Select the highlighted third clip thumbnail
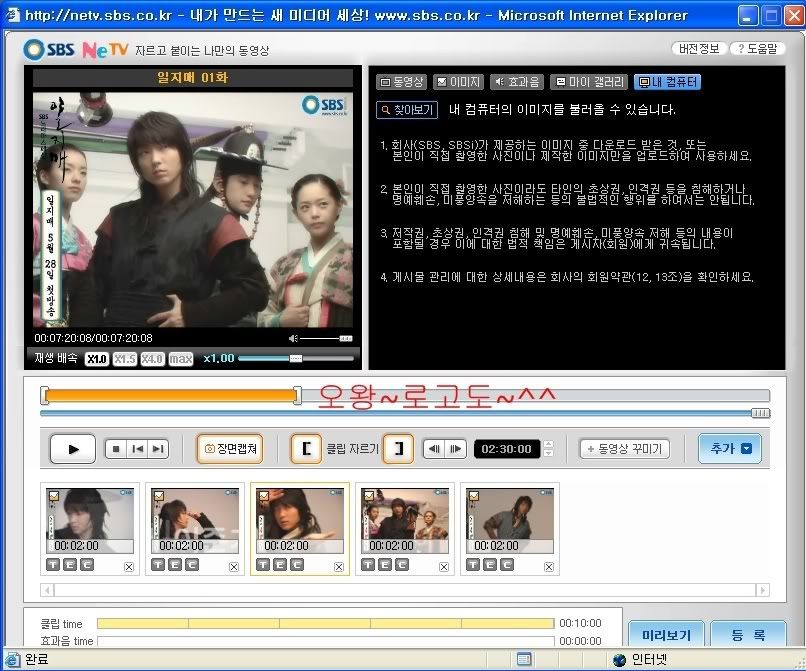Viewport: 806px width, 671px height. 299,520
